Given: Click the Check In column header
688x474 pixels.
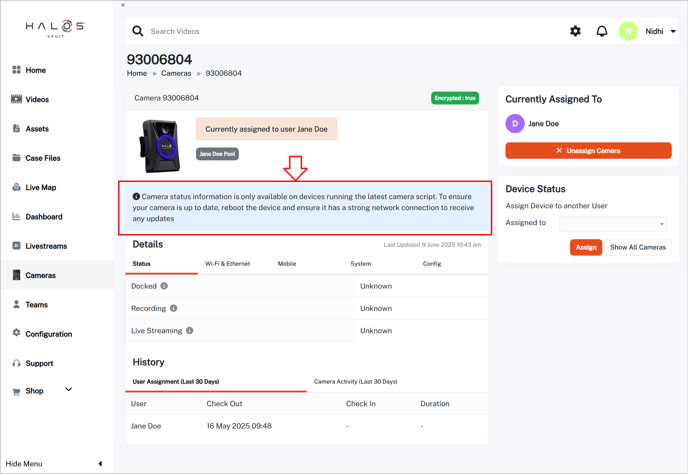Looking at the screenshot, I should click(x=361, y=404).
